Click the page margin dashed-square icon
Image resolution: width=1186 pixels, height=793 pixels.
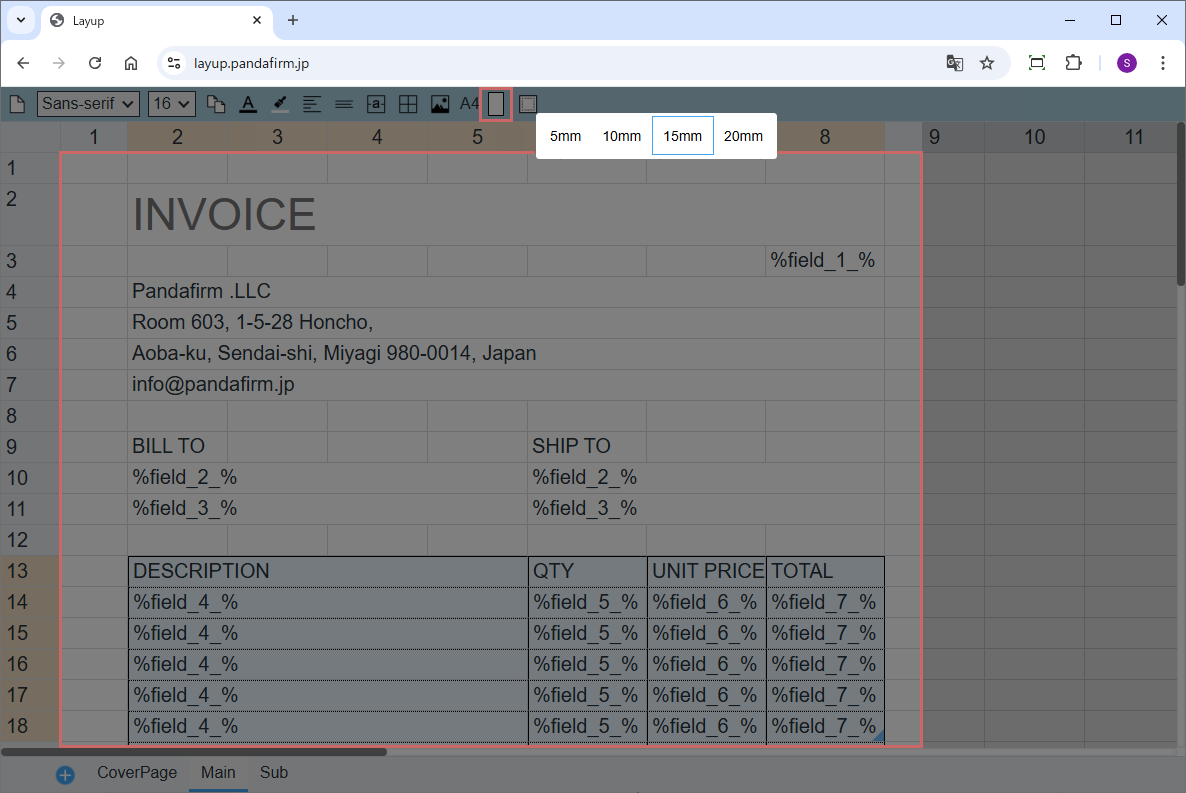(x=528, y=104)
